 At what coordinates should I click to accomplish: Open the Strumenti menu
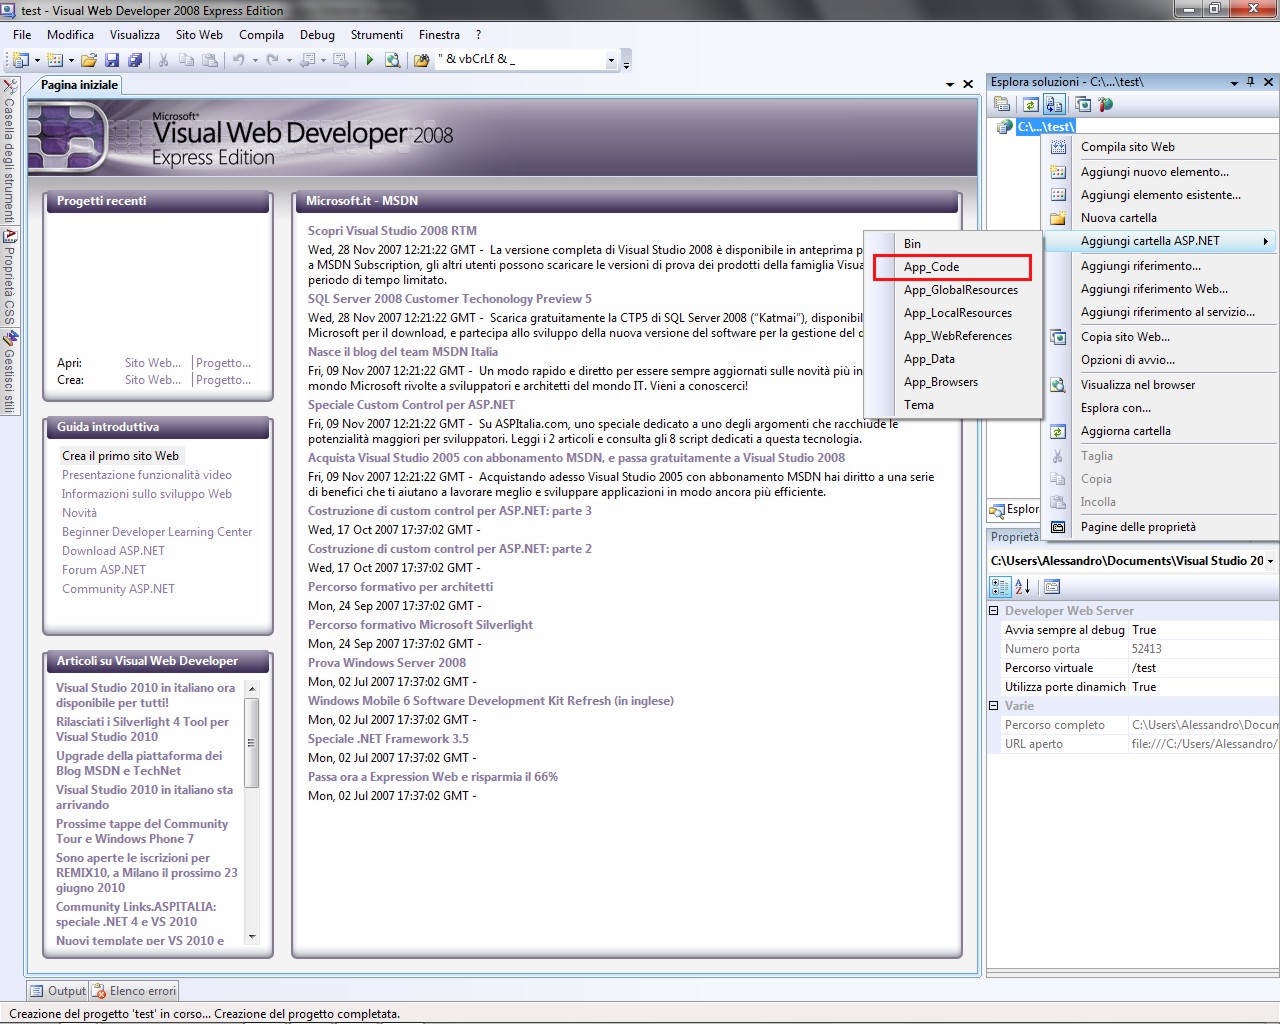(x=377, y=34)
